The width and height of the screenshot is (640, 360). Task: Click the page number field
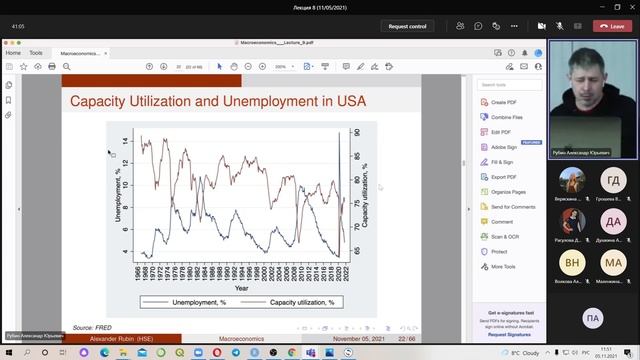coord(179,67)
